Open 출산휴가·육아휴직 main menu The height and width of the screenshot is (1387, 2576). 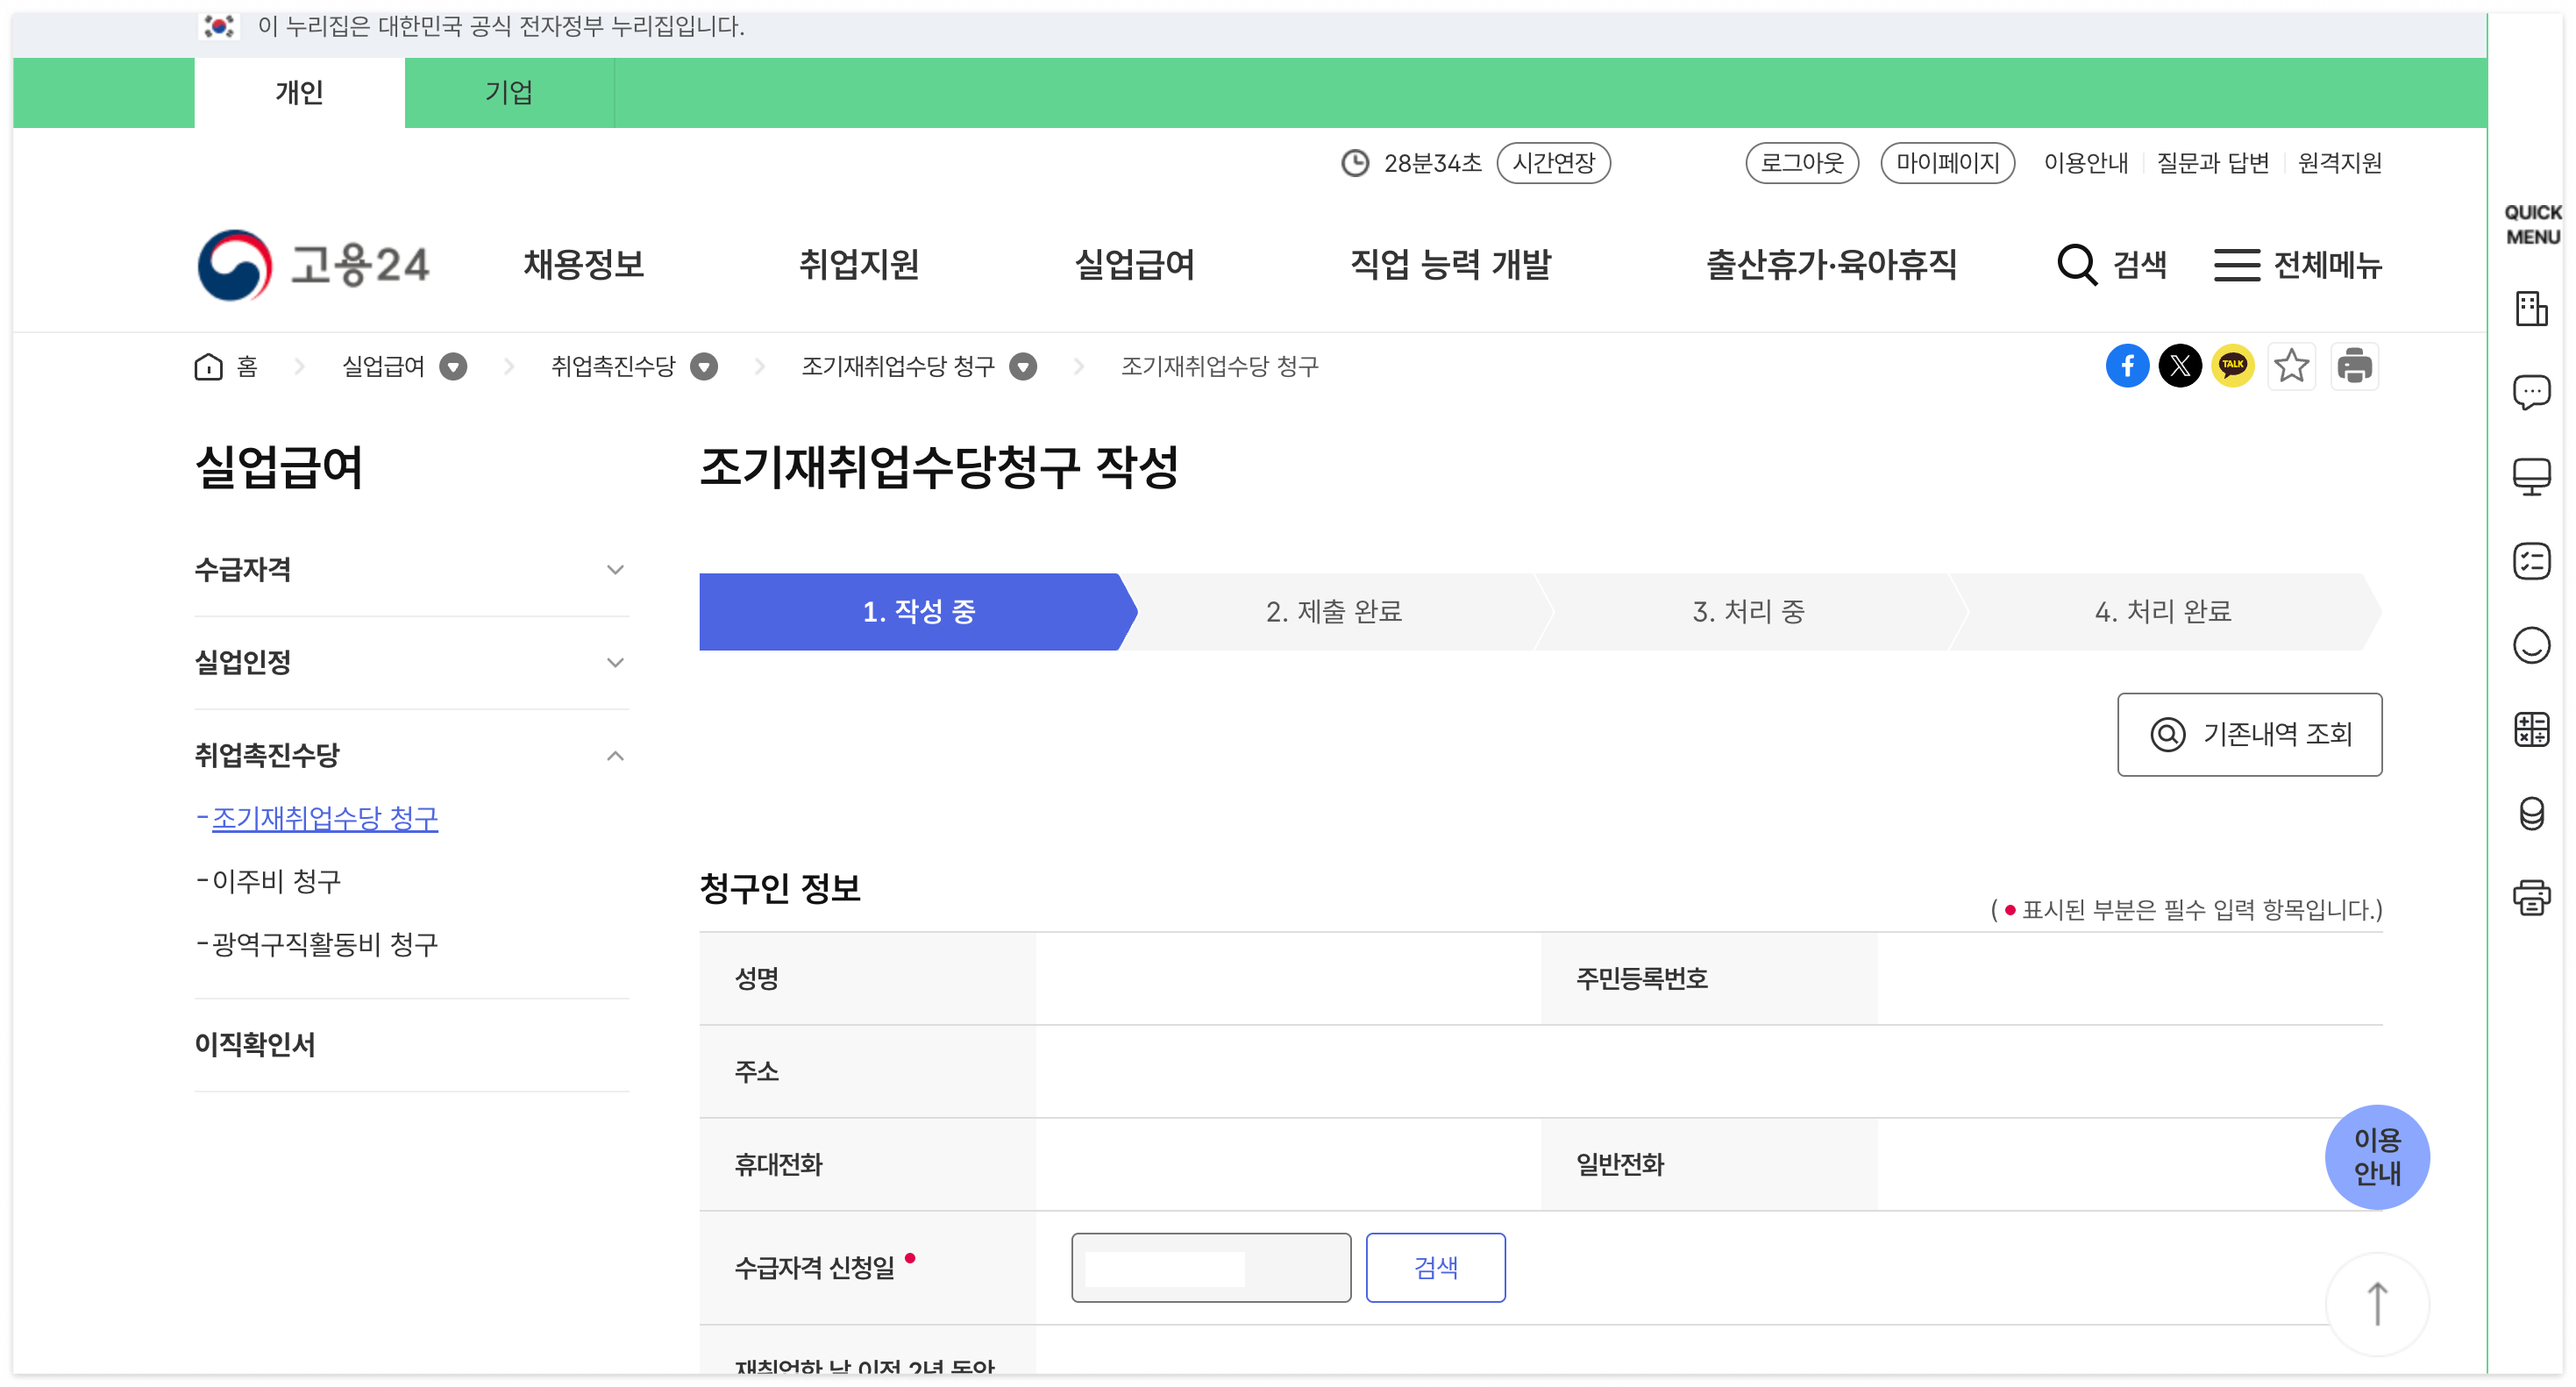coord(1830,265)
